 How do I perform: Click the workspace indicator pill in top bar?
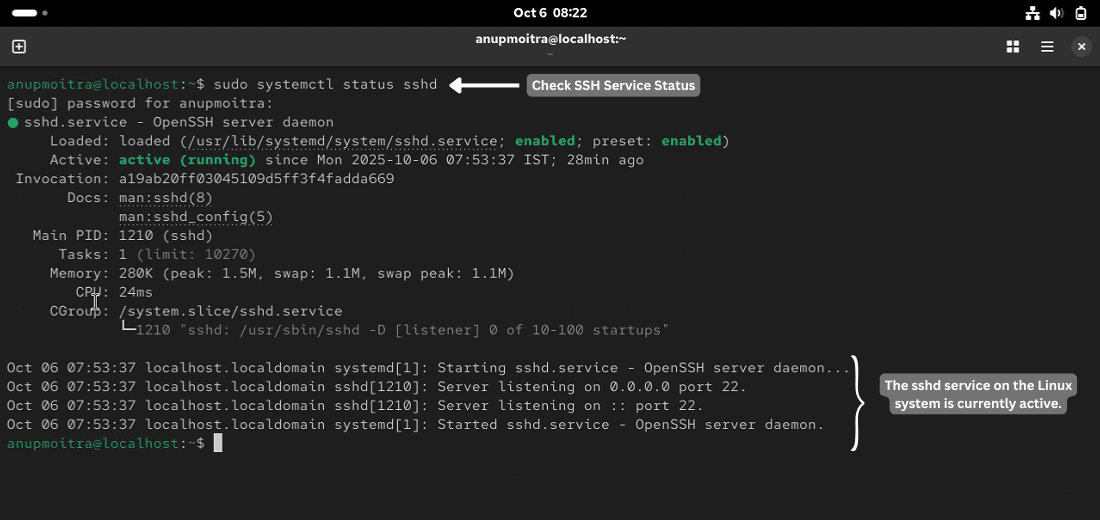(x=26, y=13)
